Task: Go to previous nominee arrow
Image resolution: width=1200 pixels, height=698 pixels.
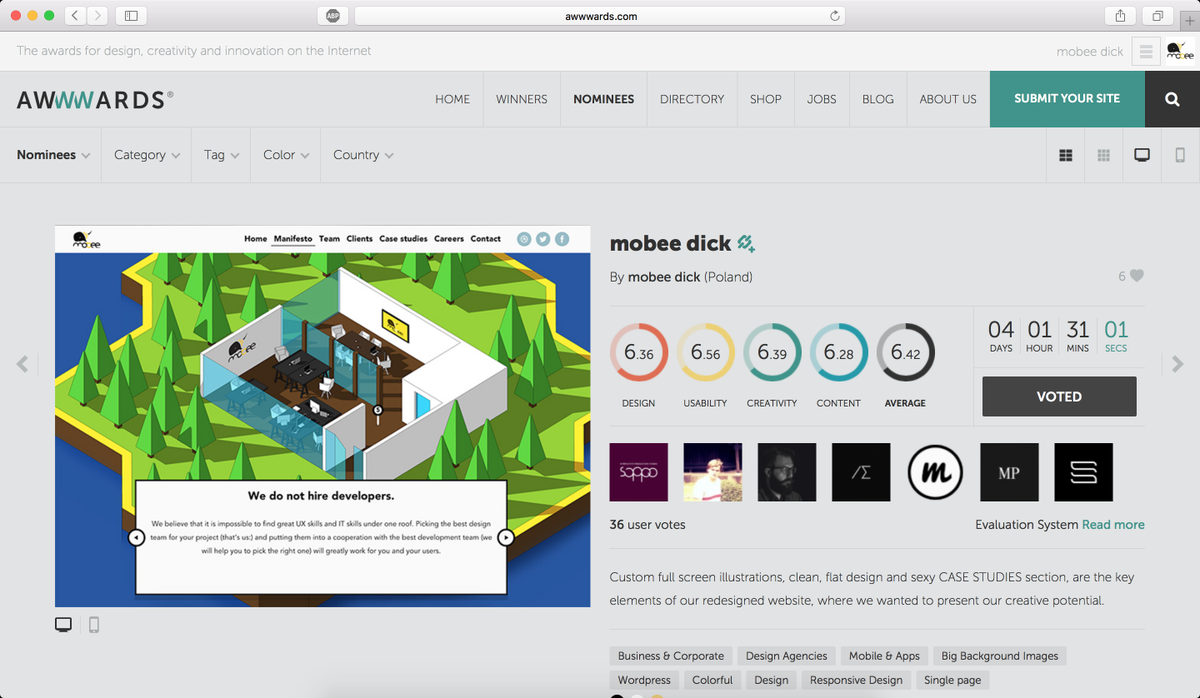Action: click(22, 364)
